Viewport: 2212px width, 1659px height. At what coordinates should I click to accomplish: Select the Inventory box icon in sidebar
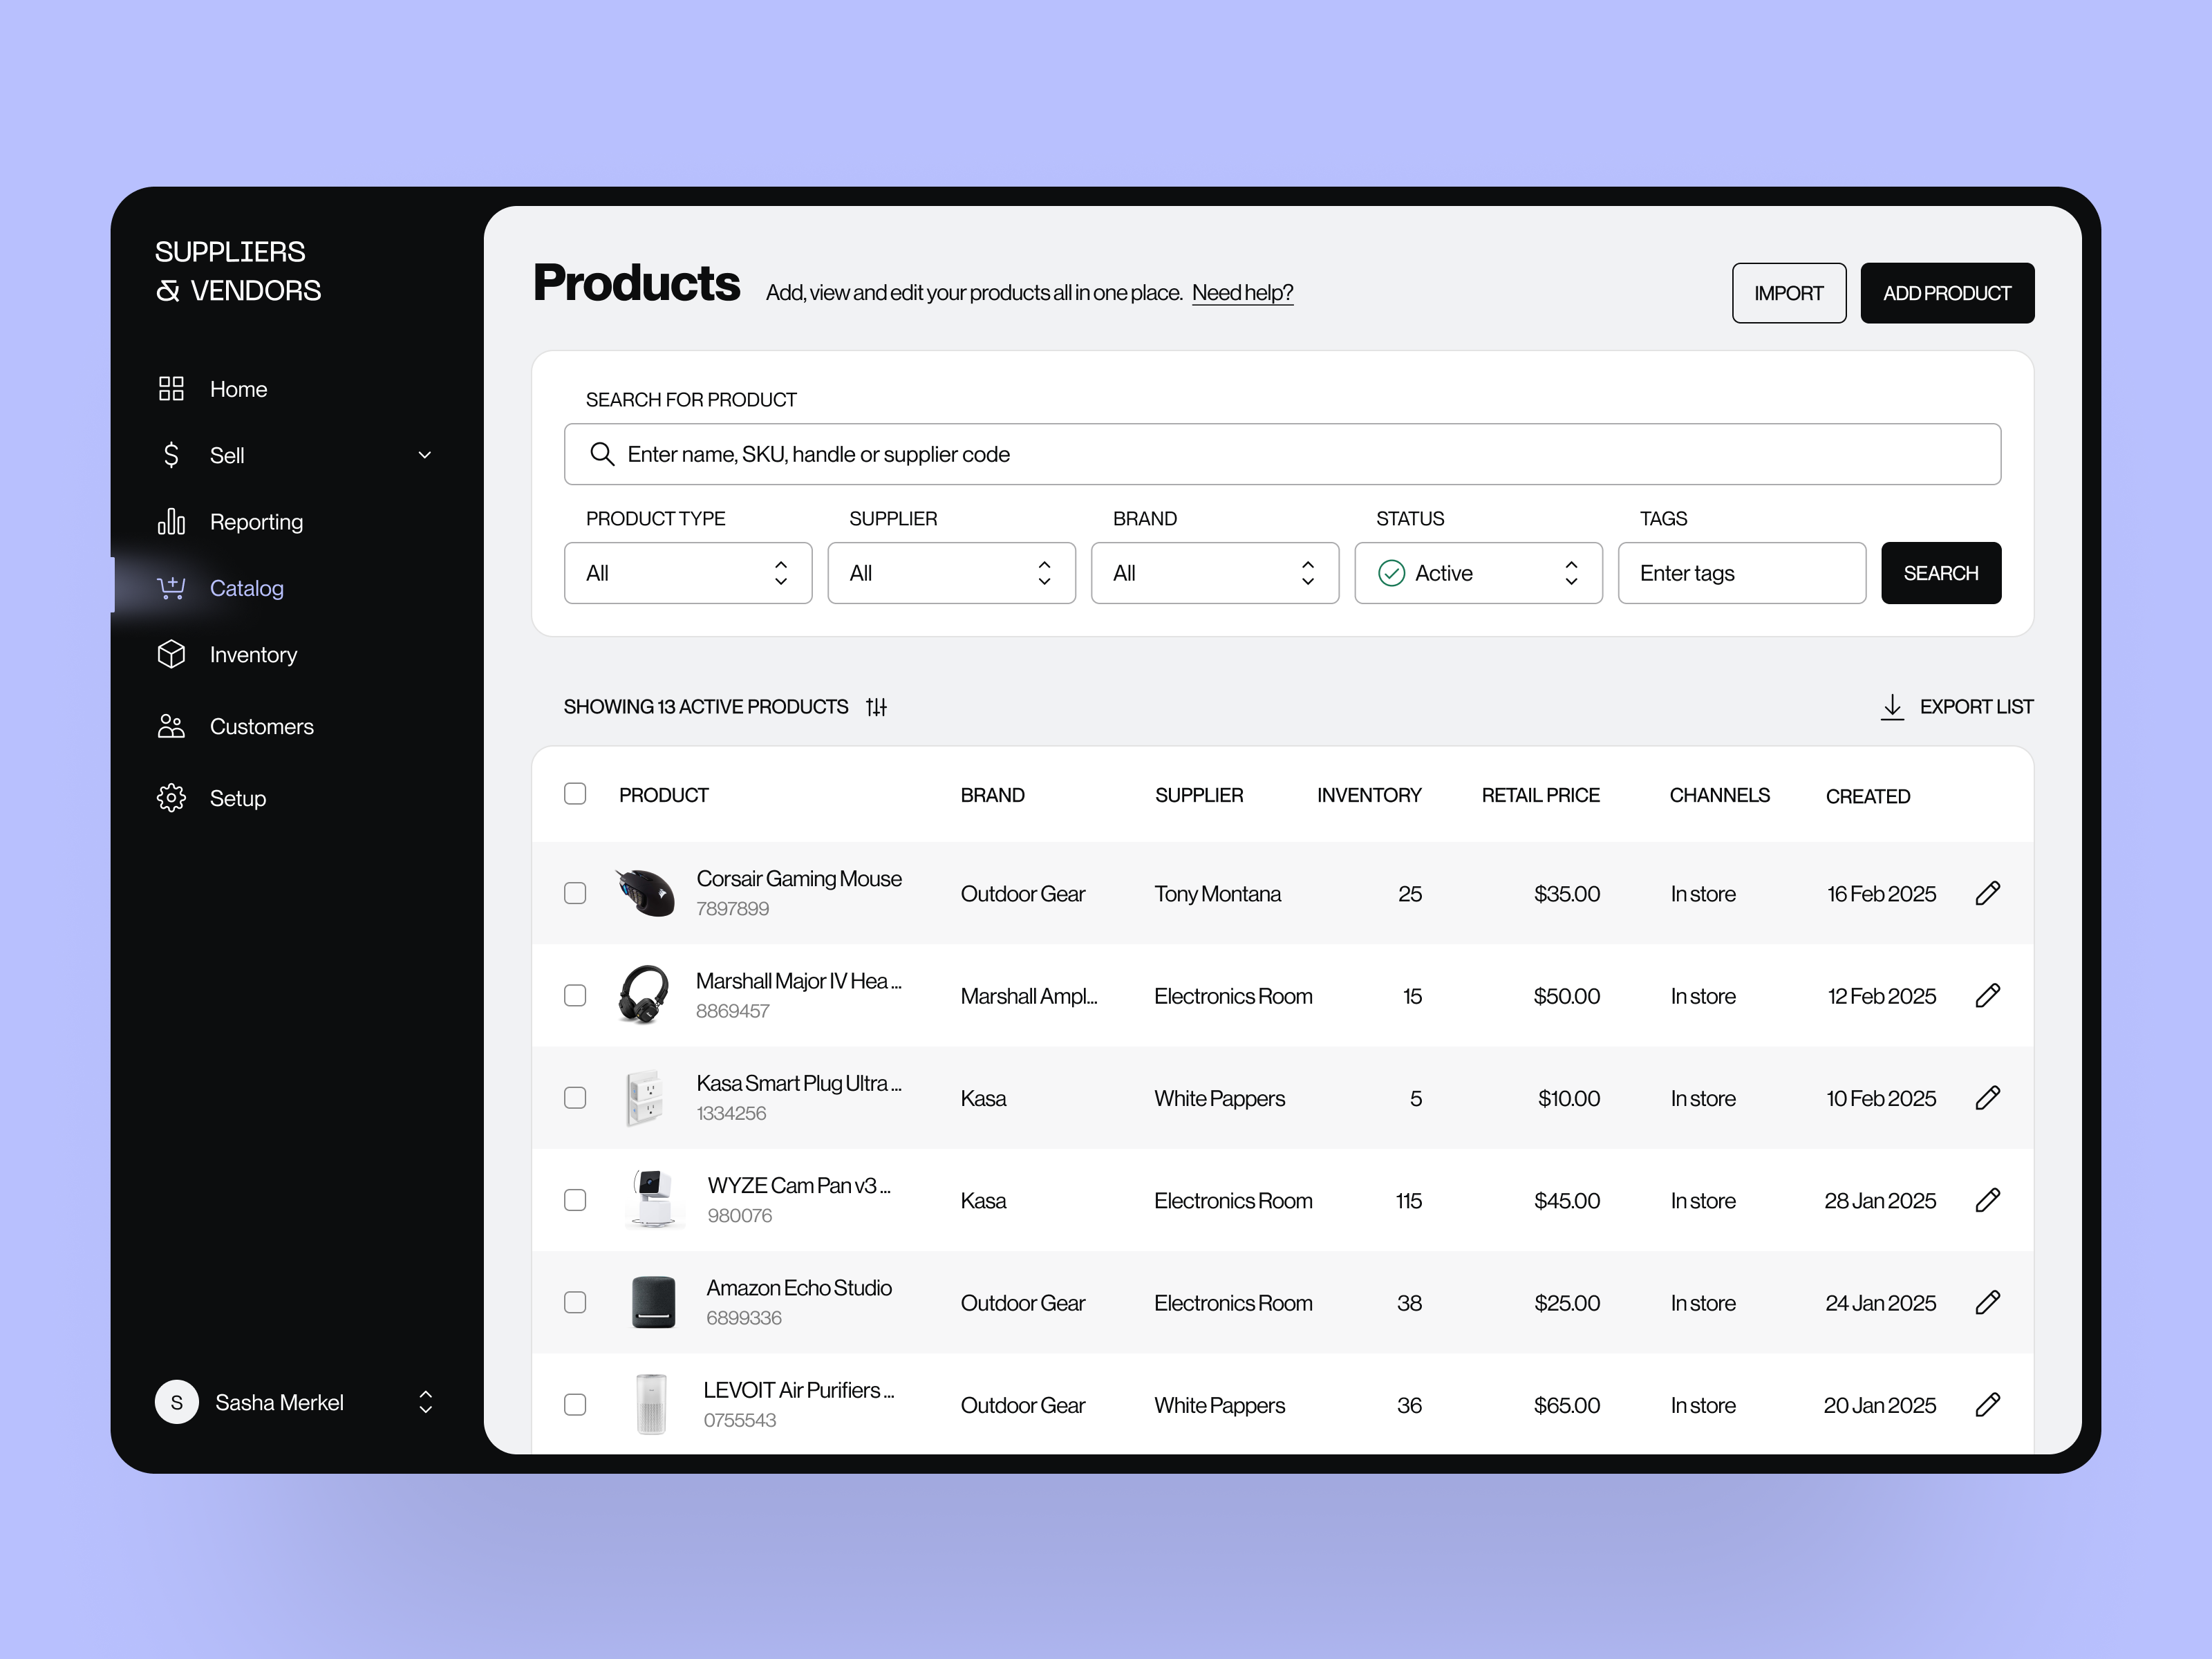click(171, 654)
